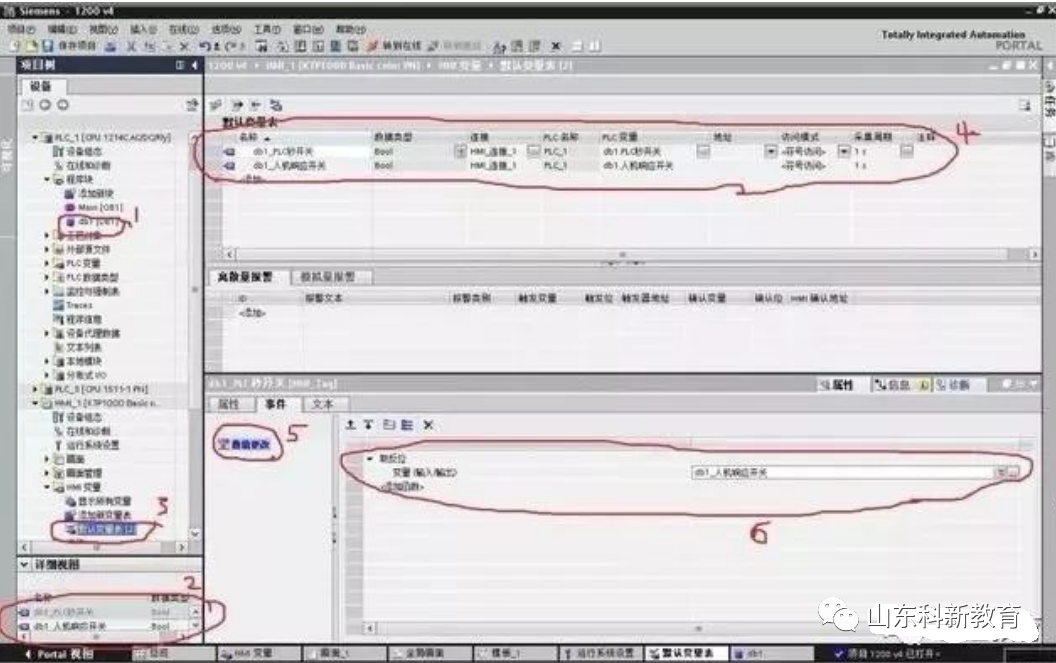This screenshot has height=663, width=1056.
Task: Click the horizontal scrollbar under the tag table
Action: click(x=622, y=255)
